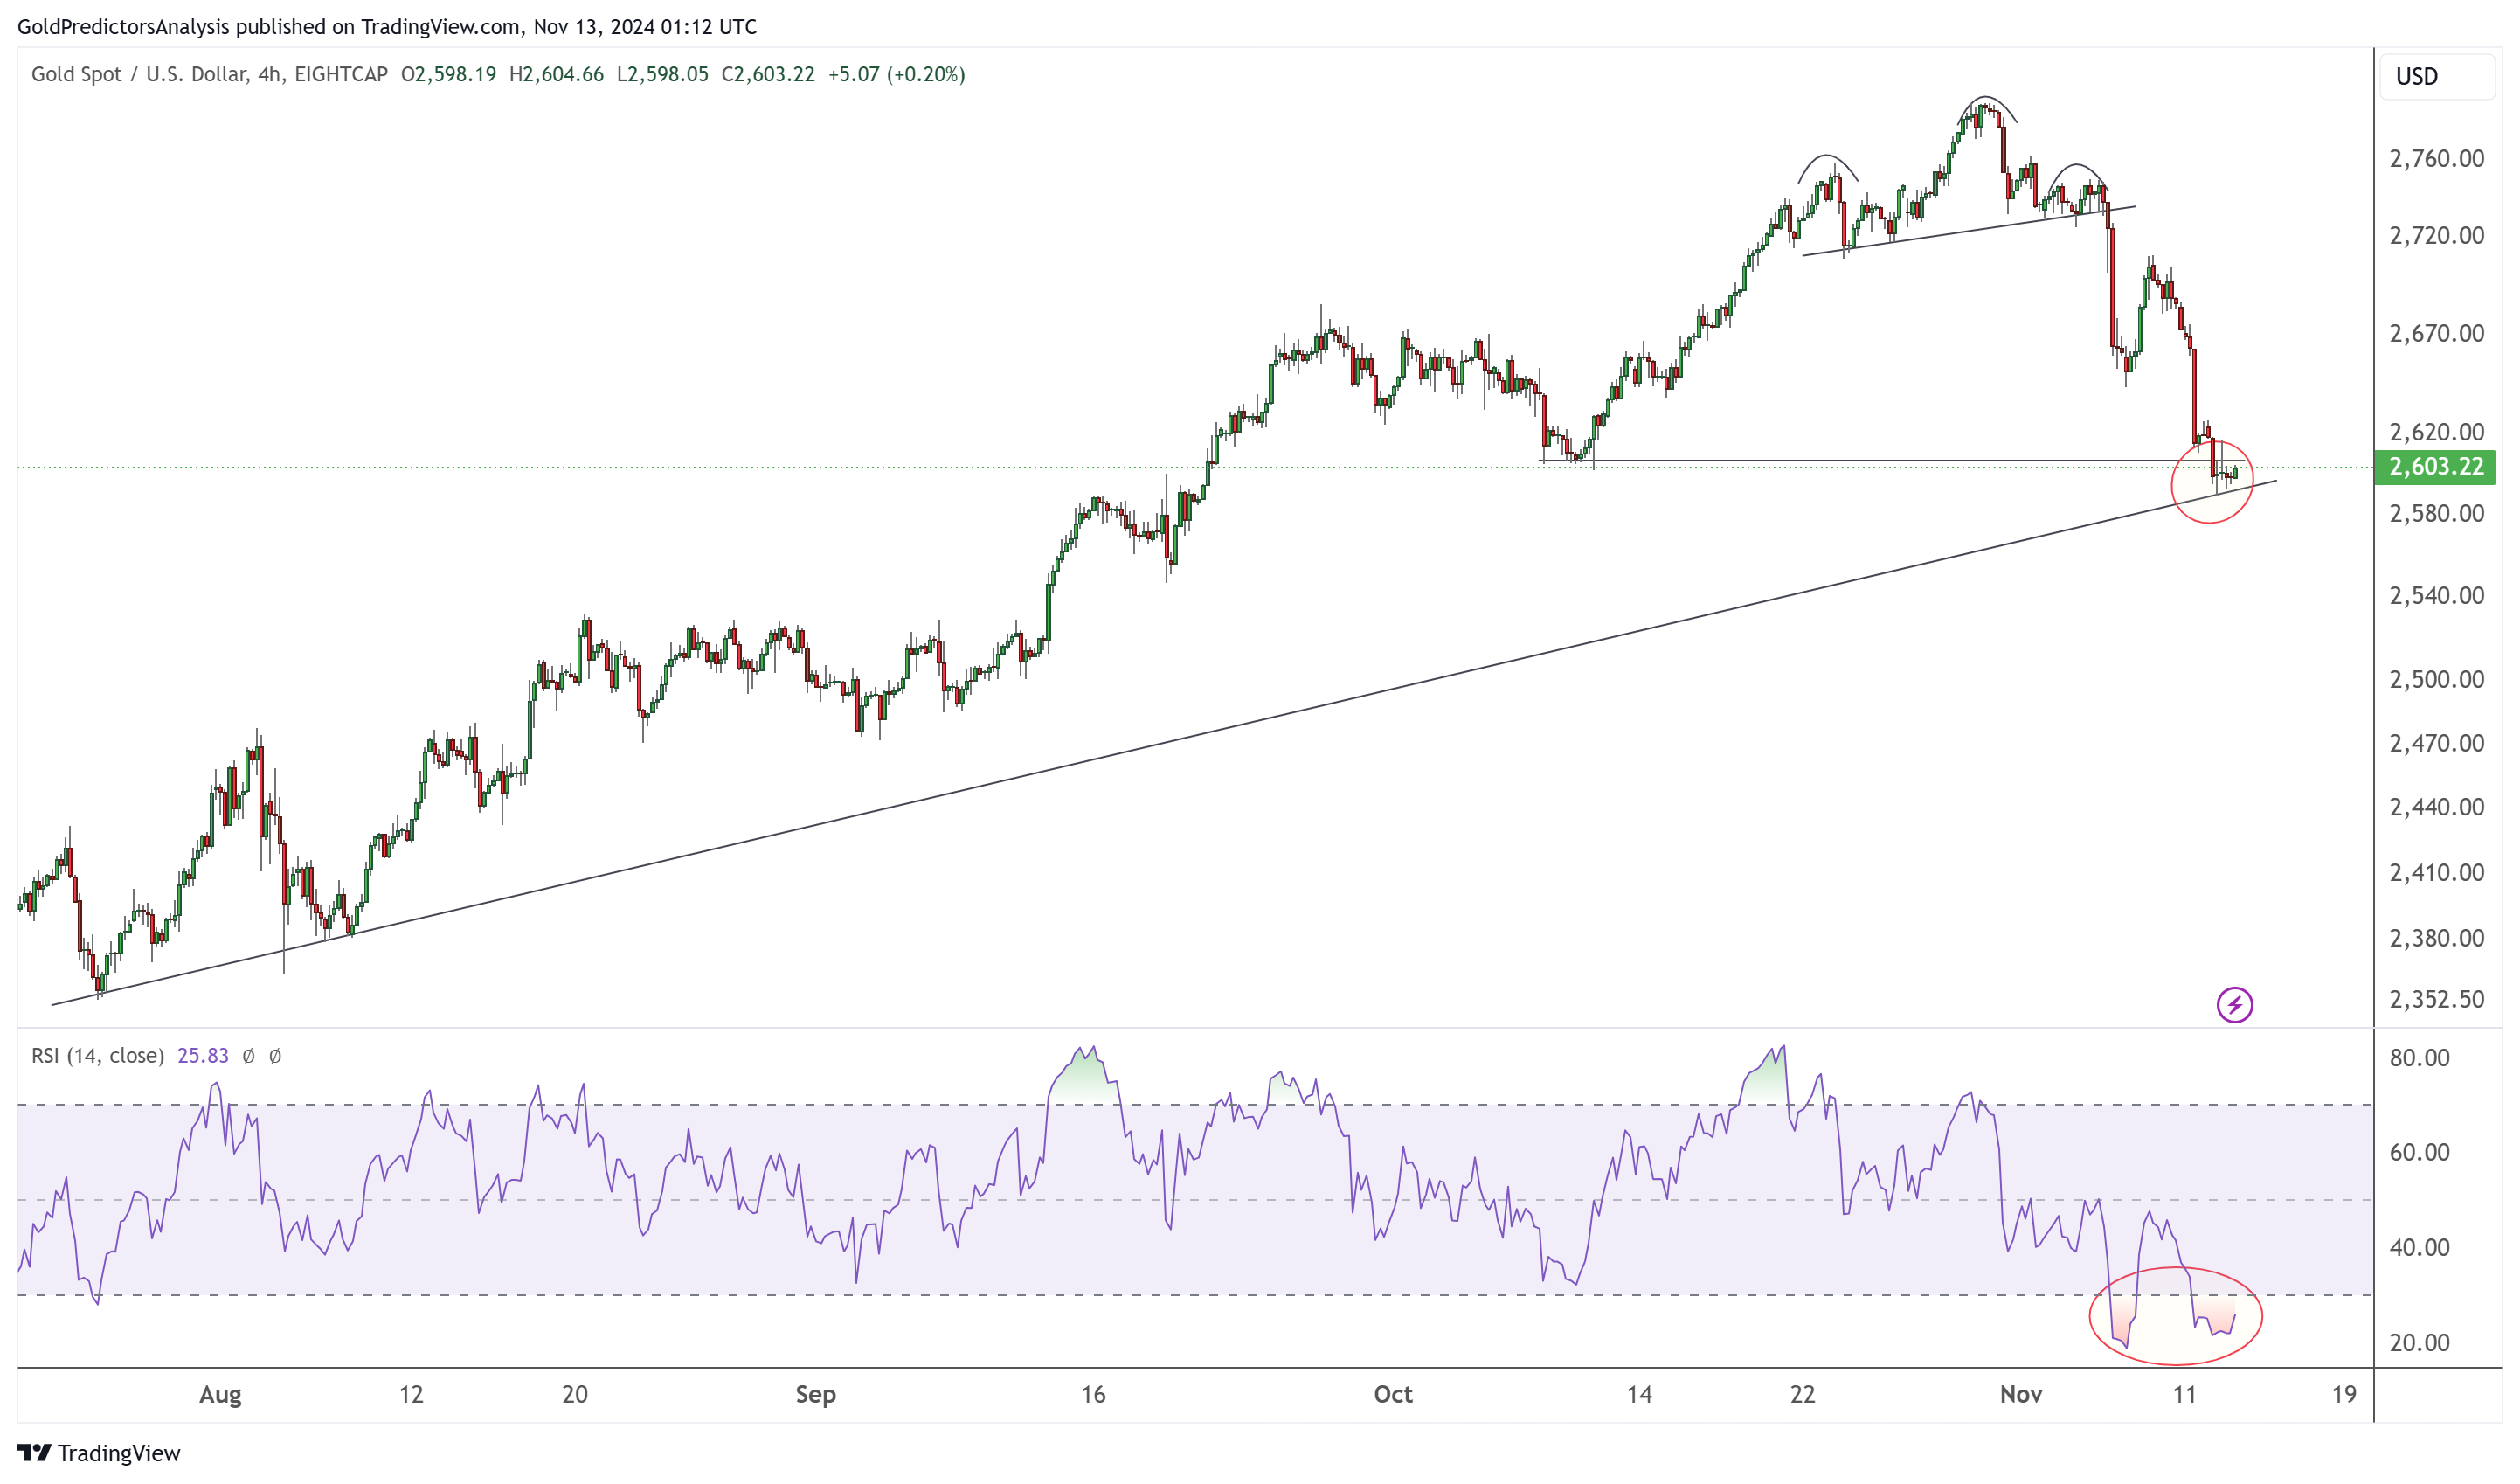Click the Gold Spot / U.S. Dollar chart title

tap(140, 74)
